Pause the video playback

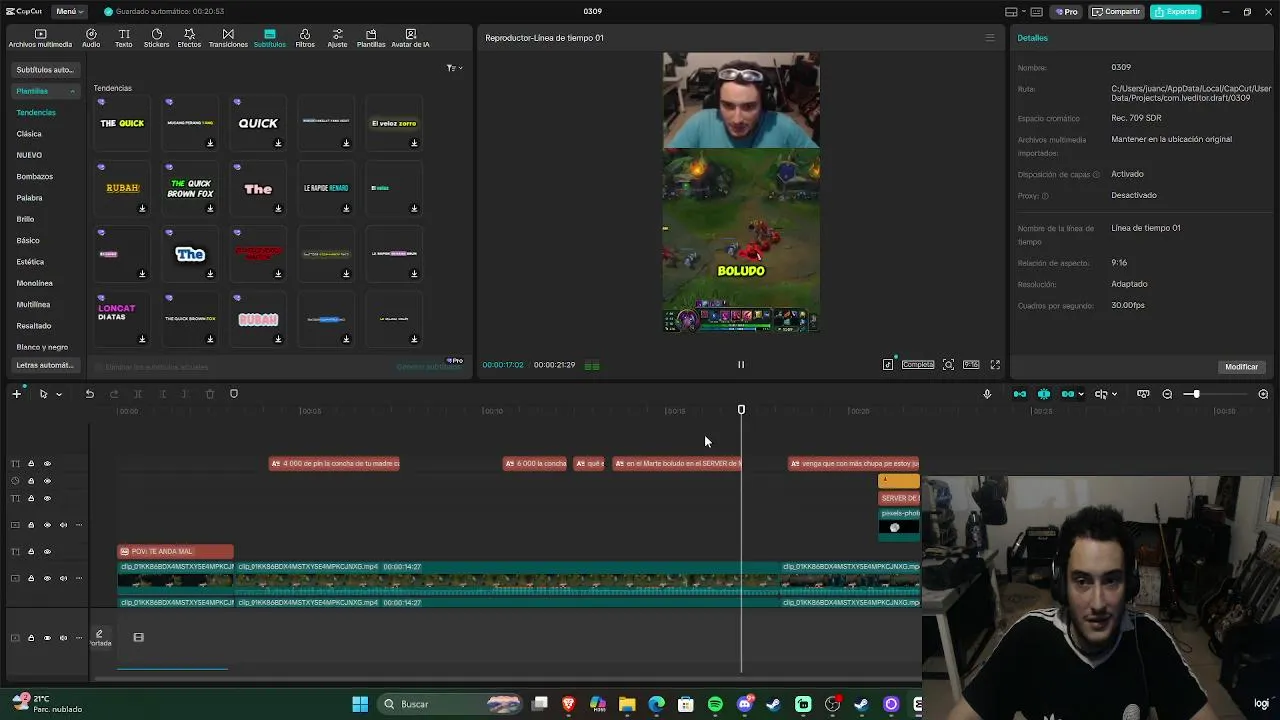tap(741, 365)
